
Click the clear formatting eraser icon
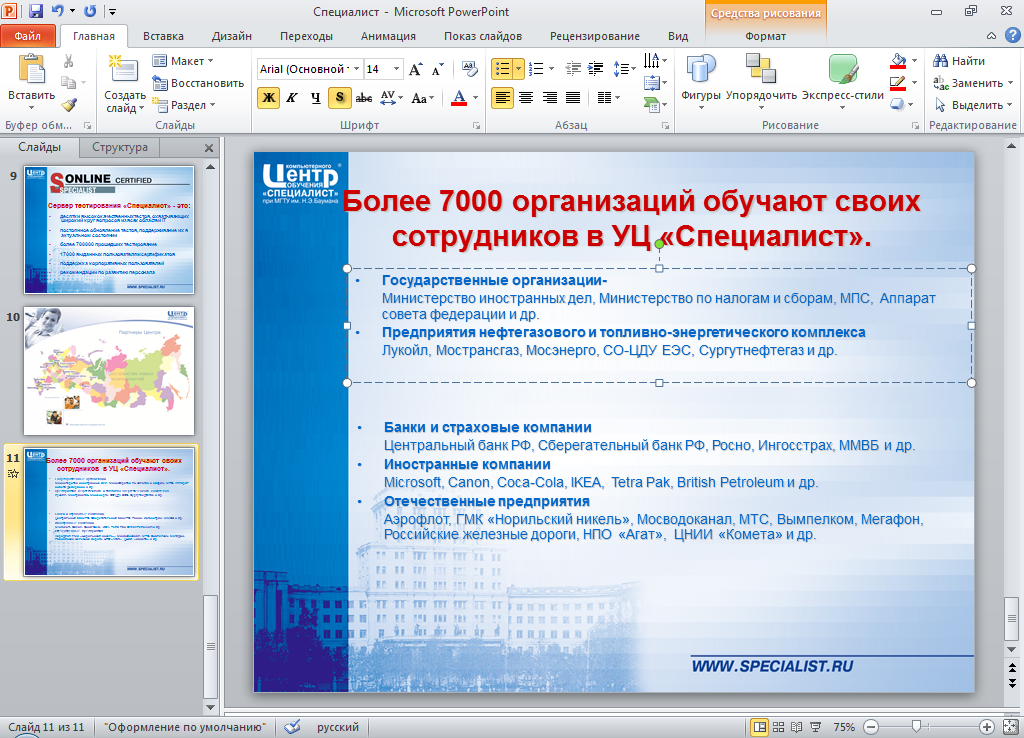[x=470, y=69]
